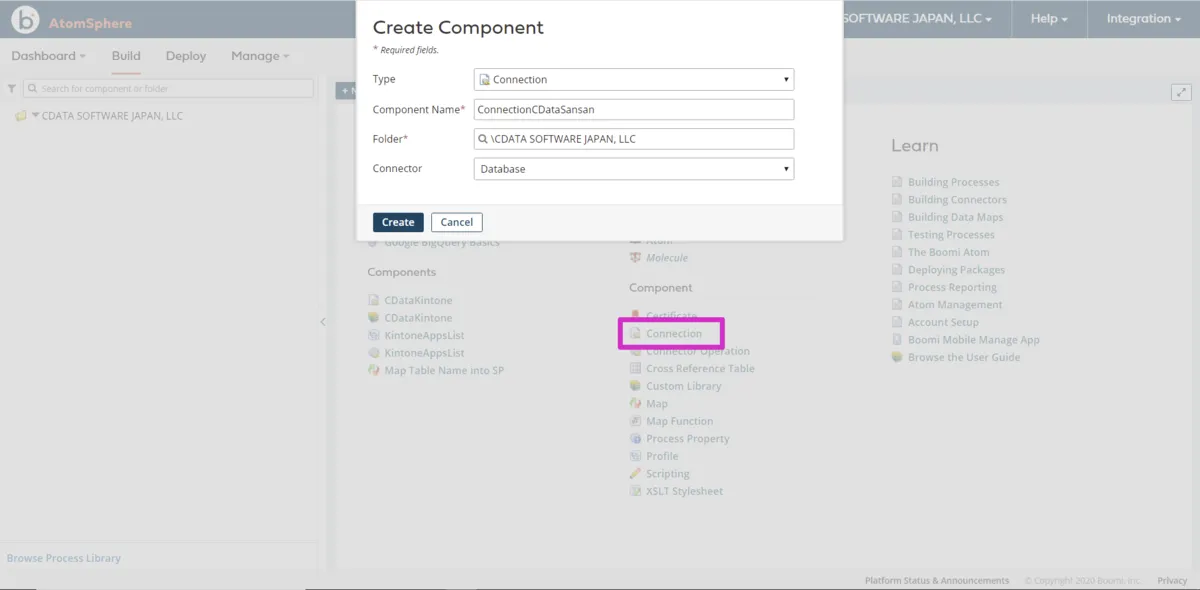
Task: Click the filter funnel icon beside search
Action: pyautogui.click(x=12, y=89)
